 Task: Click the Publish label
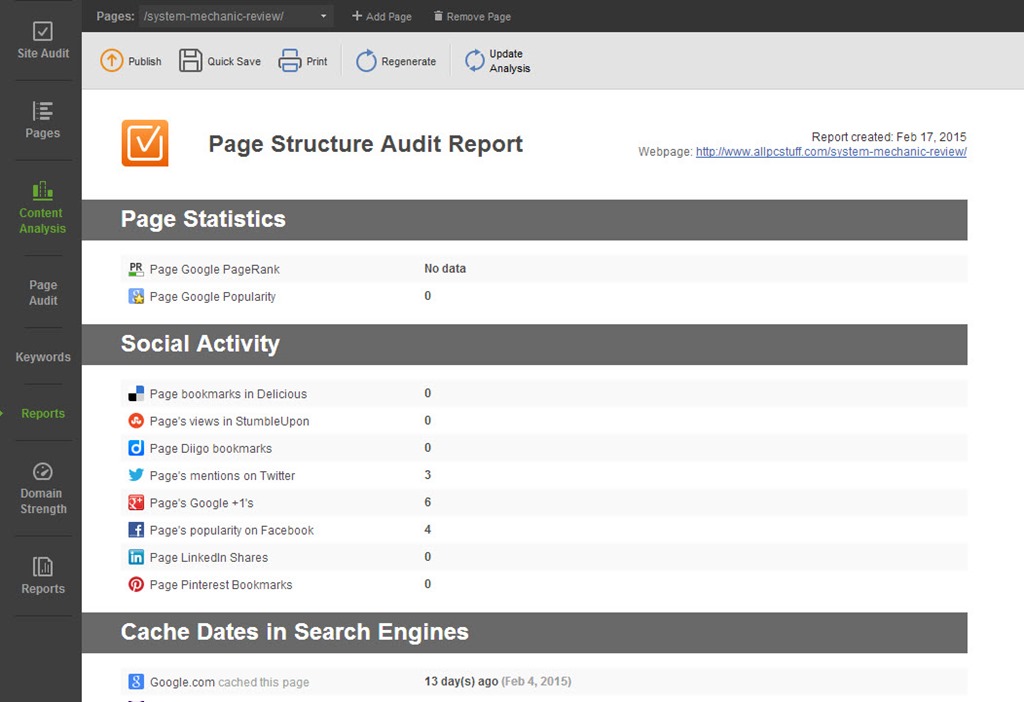[x=144, y=61]
